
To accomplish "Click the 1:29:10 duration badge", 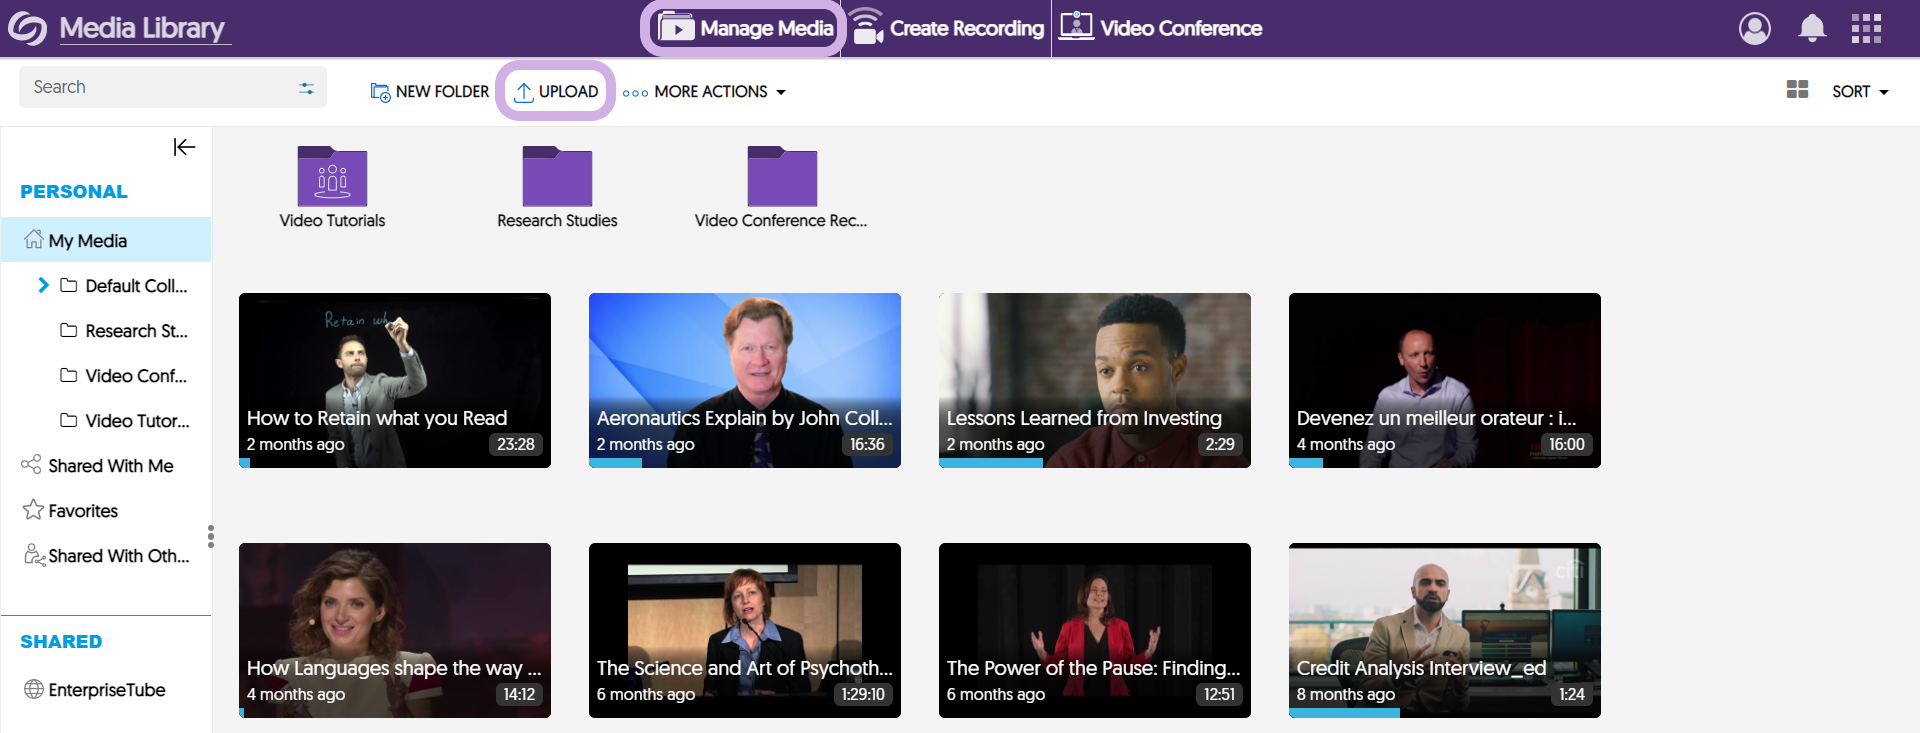I will pos(863,694).
